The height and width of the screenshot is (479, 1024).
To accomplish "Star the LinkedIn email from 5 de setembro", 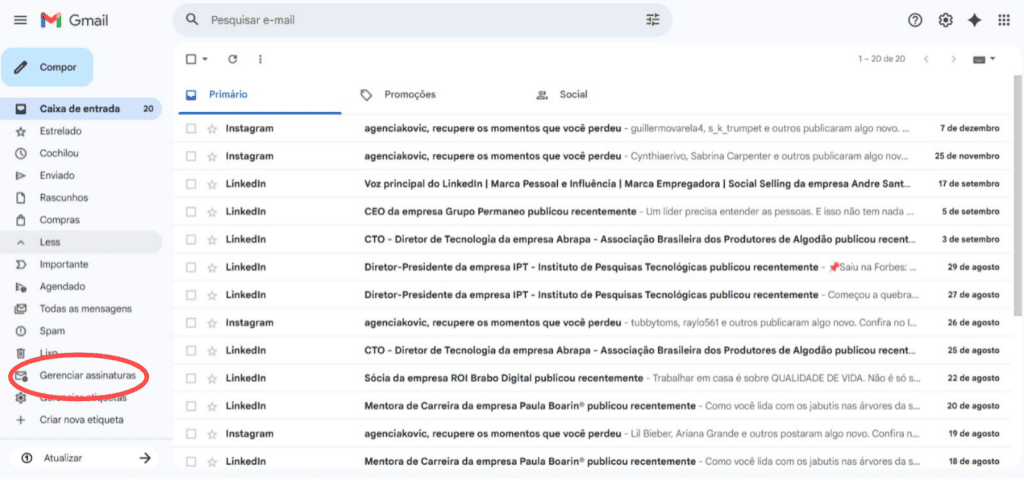I will click(x=212, y=212).
